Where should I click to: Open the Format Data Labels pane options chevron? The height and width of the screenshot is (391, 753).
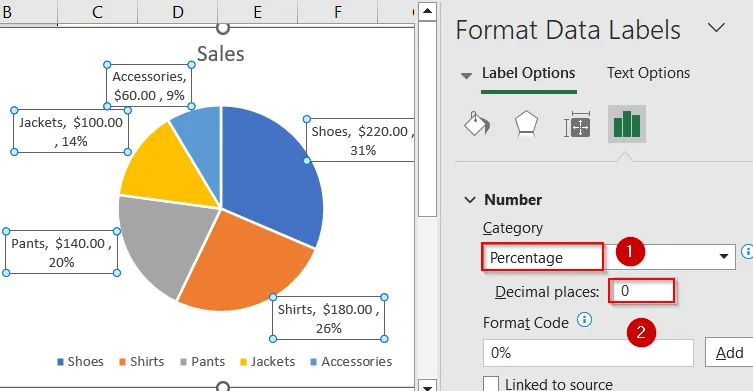[x=716, y=27]
